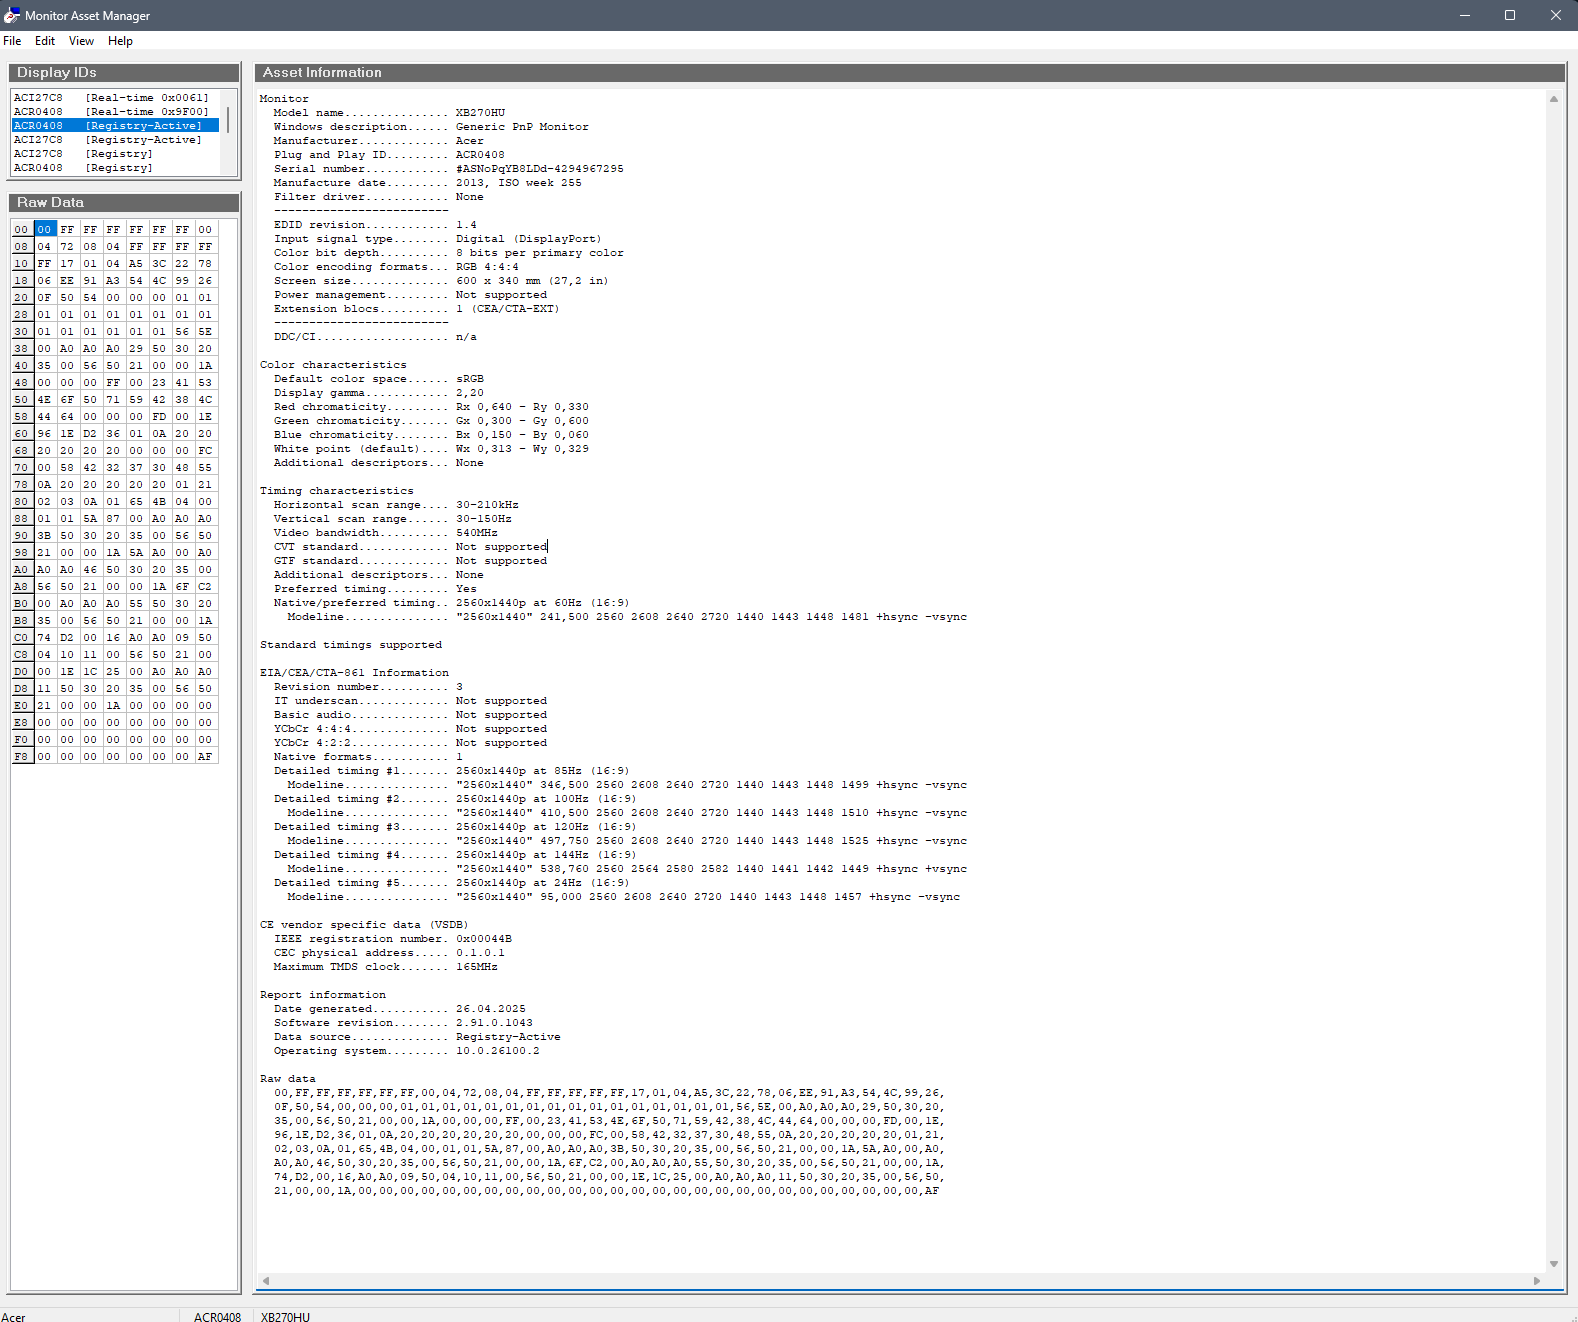Click the Horizontal scan range value 30-210kHz
The image size is (1578, 1322).
(487, 505)
